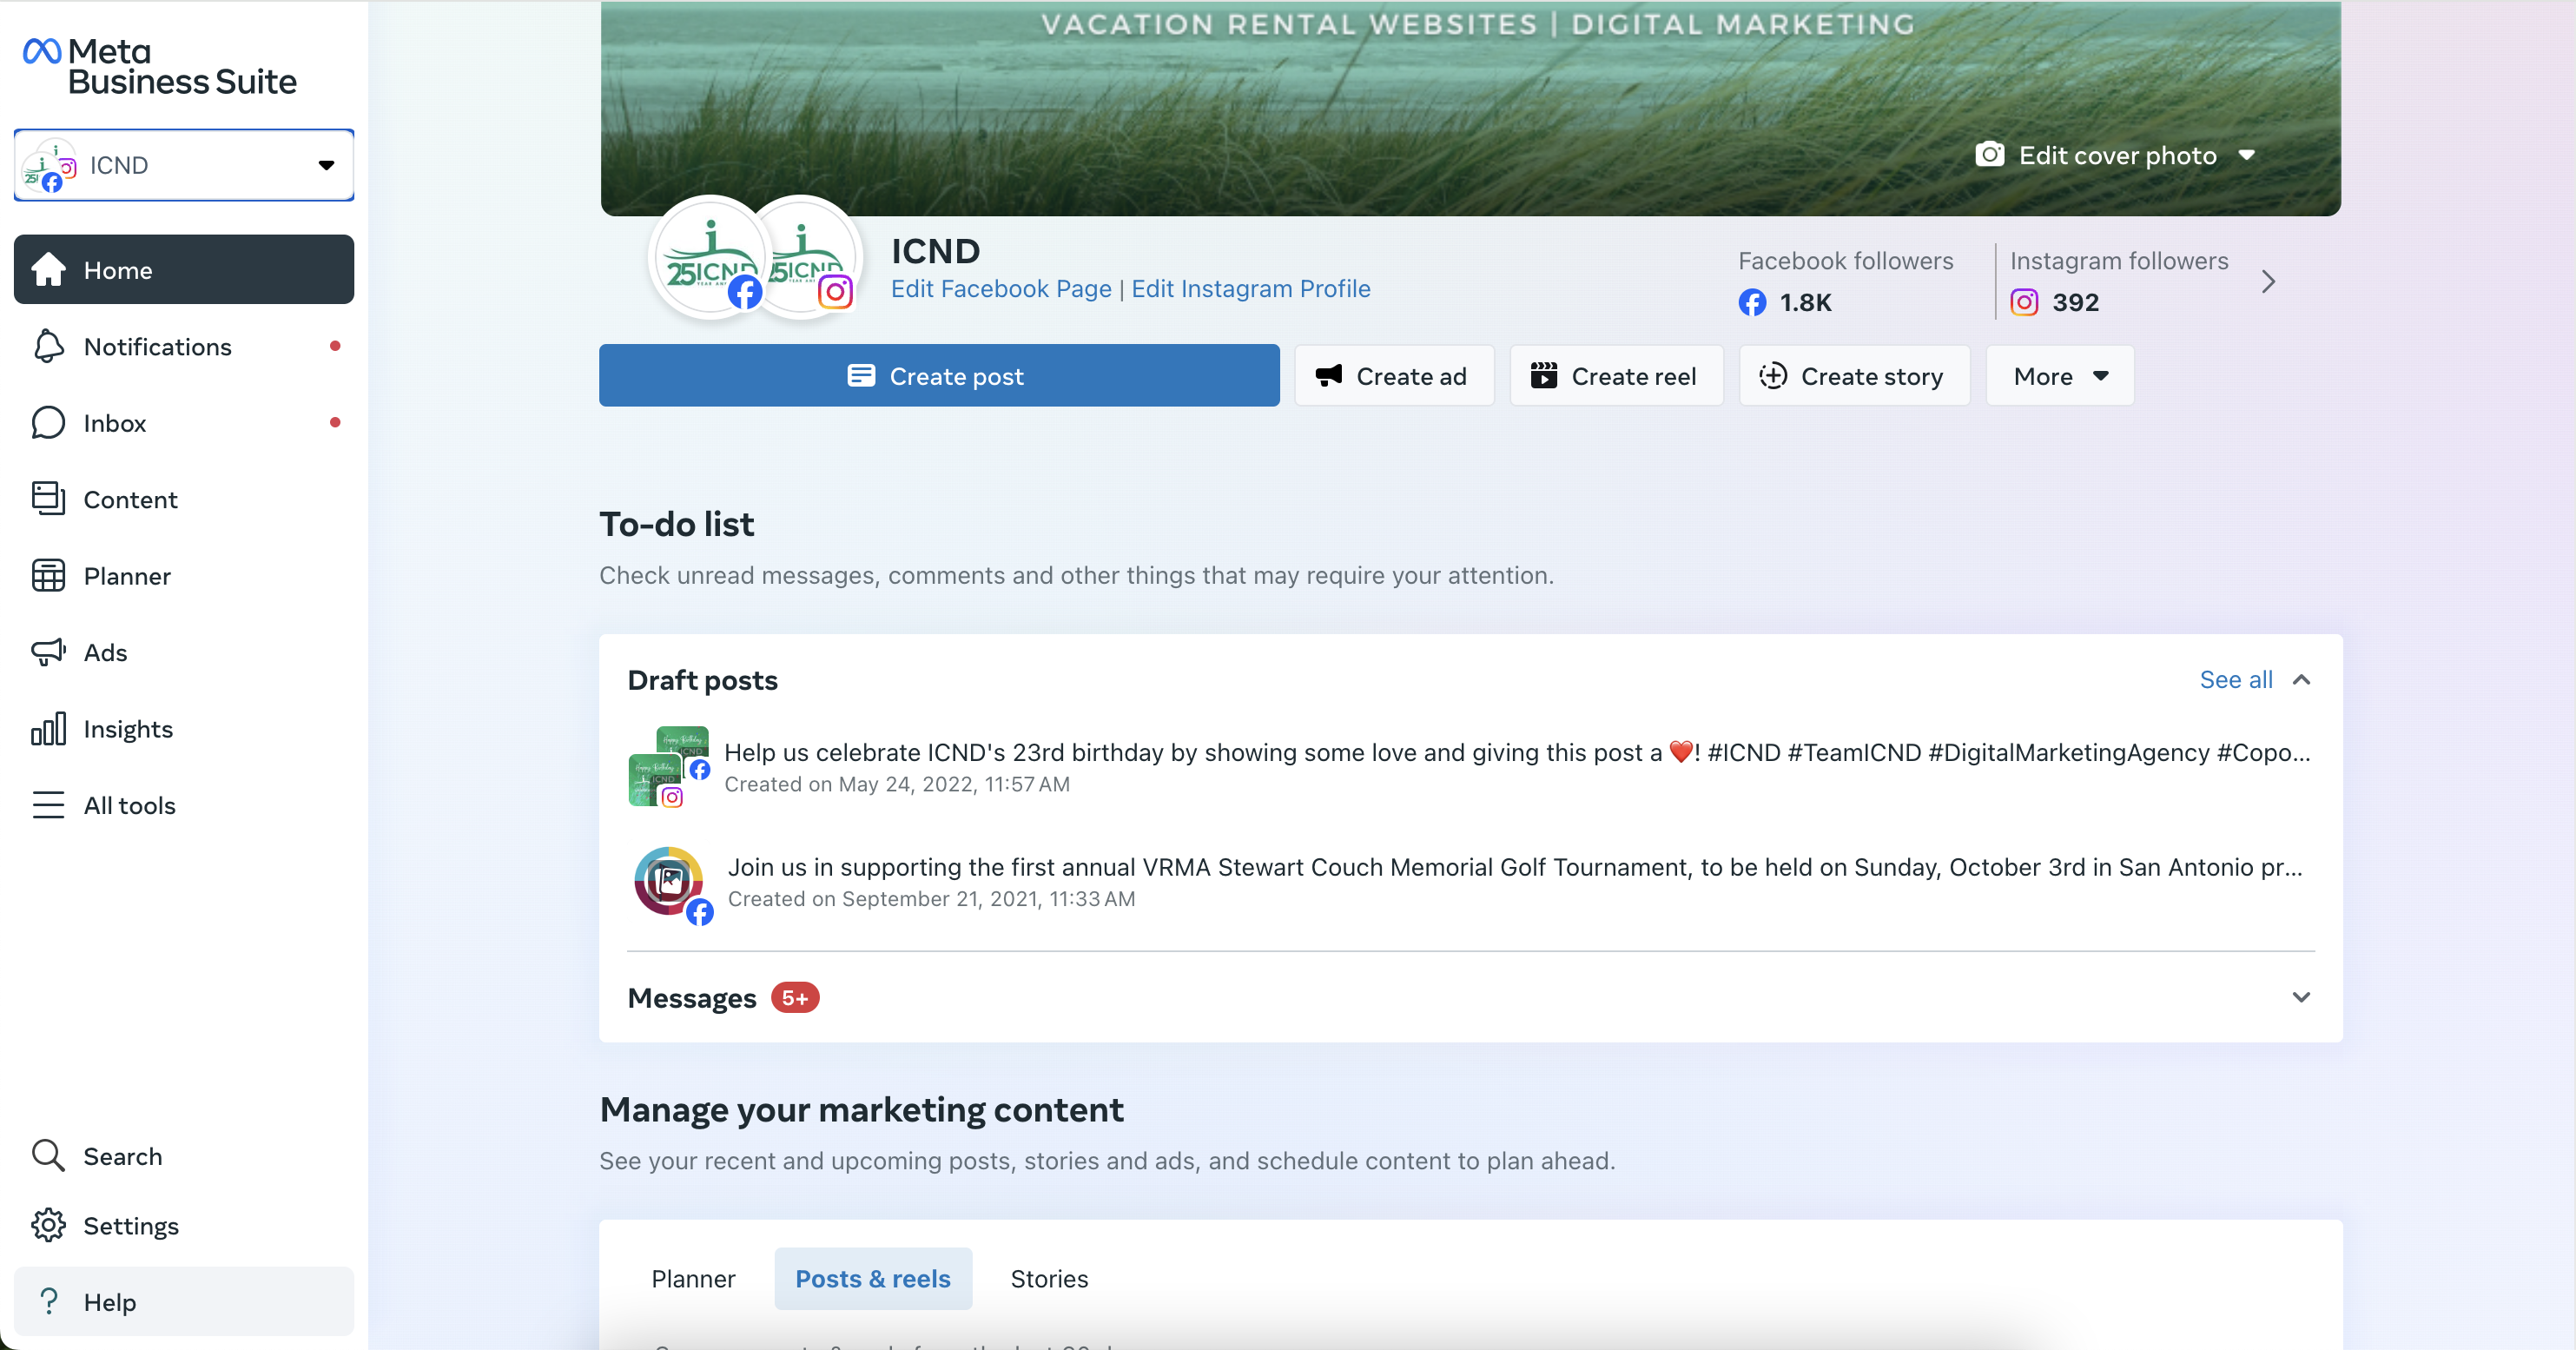
Task: Open Inbox via the speech bubble icon
Action: pyautogui.click(x=48, y=423)
